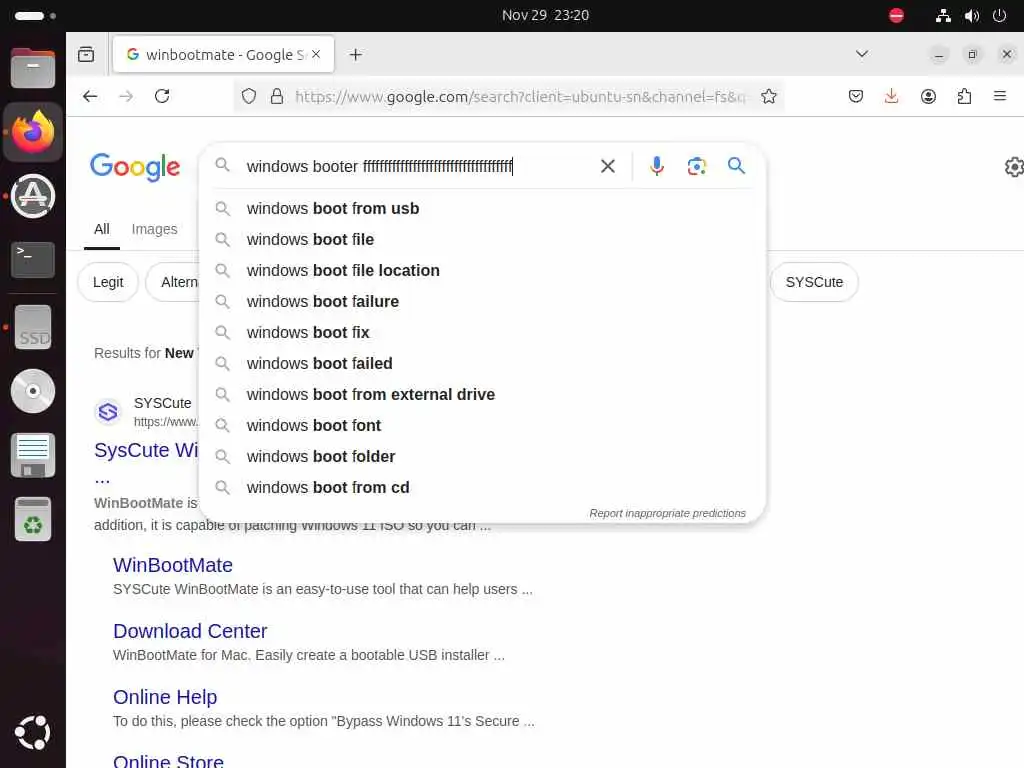Open SSD drive icon in dock
The width and height of the screenshot is (1024, 768).
pyautogui.click(x=33, y=327)
